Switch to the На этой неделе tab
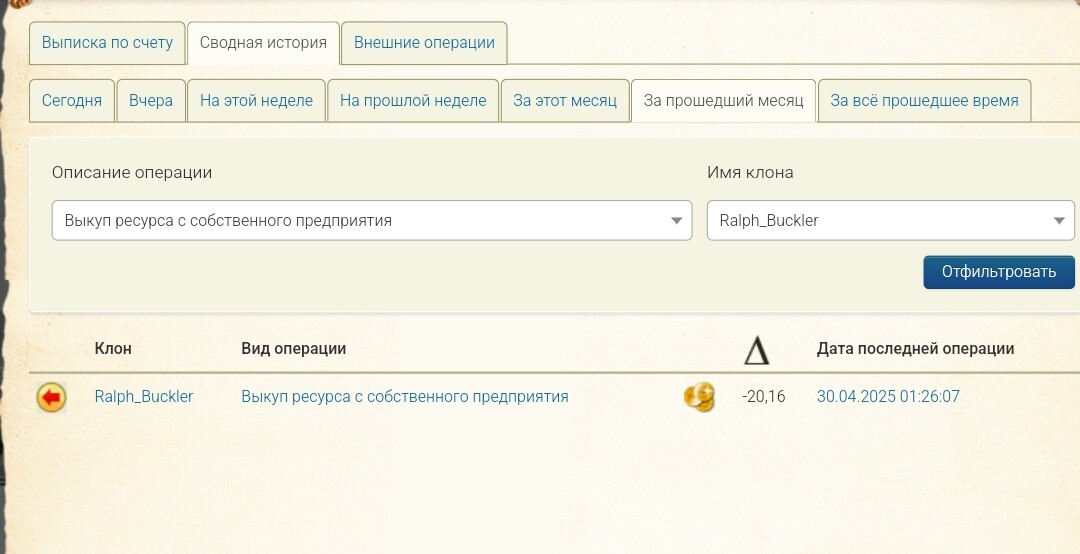The width and height of the screenshot is (1080, 554). [256, 101]
